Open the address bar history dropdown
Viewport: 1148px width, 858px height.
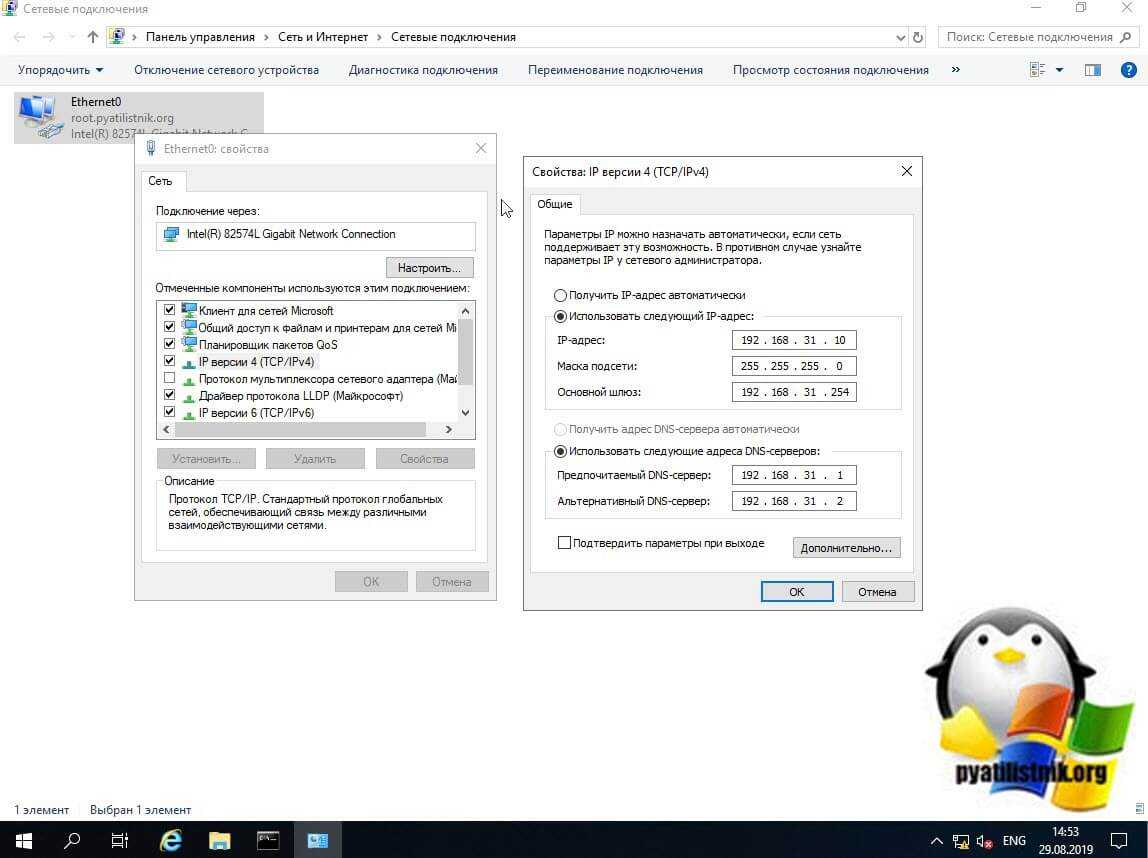point(900,37)
